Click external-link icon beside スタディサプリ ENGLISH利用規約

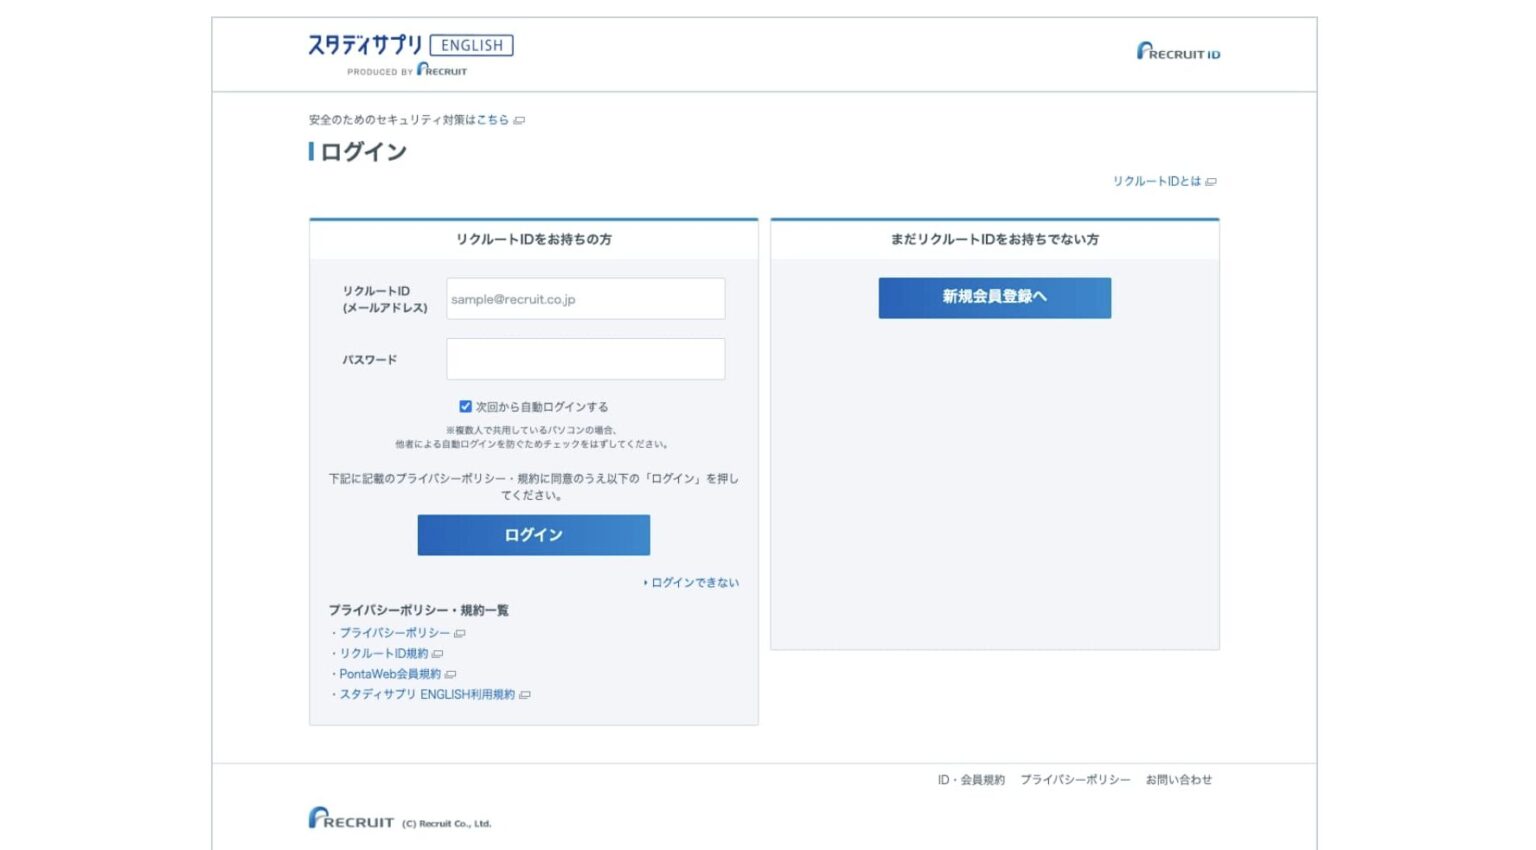(x=525, y=695)
